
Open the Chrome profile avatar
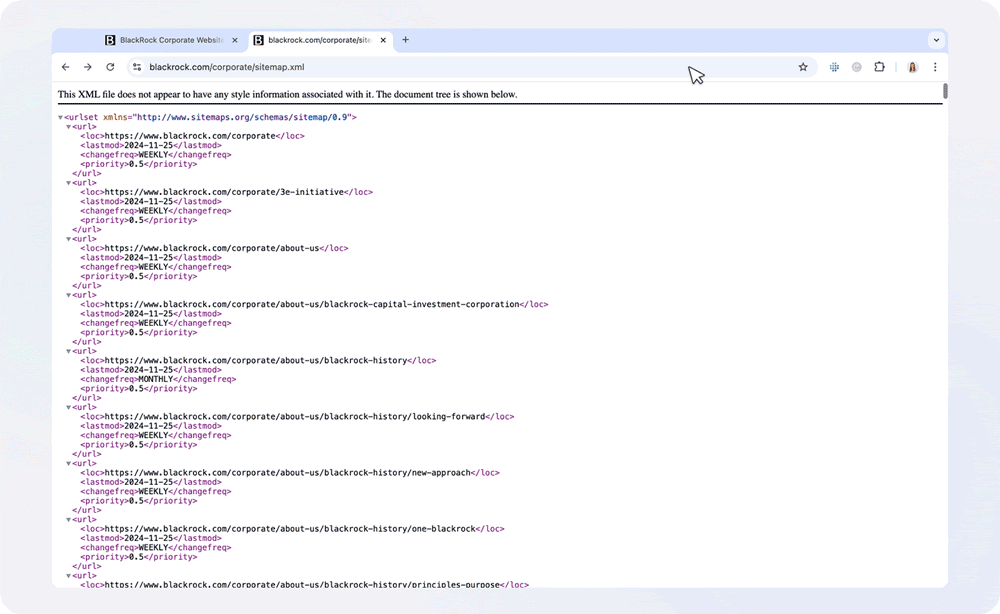click(912, 67)
